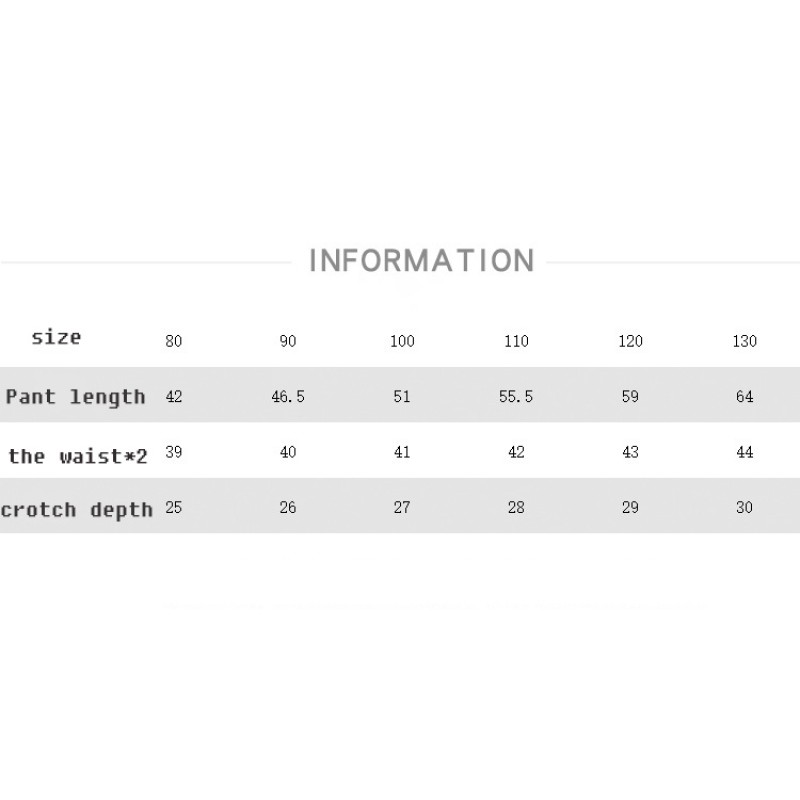
Task: Click crotch depth value 25
Action: pyautogui.click(x=174, y=507)
